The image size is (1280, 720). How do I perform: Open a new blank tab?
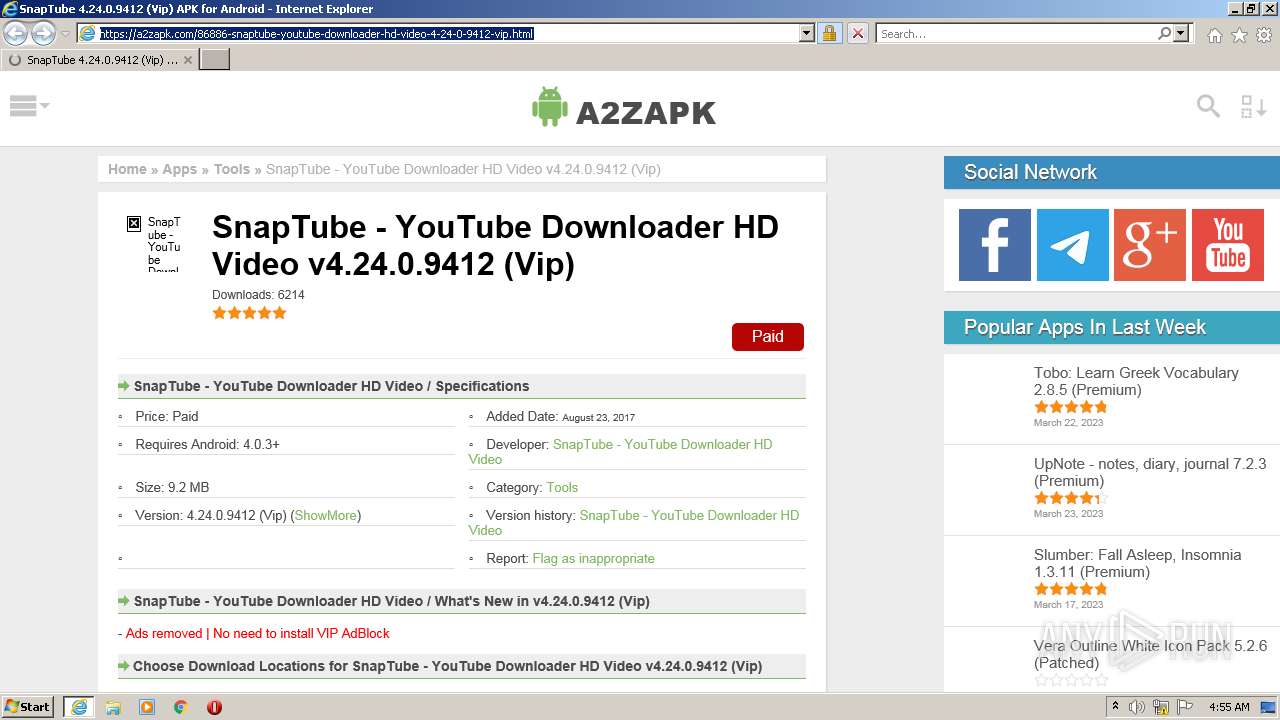point(215,60)
